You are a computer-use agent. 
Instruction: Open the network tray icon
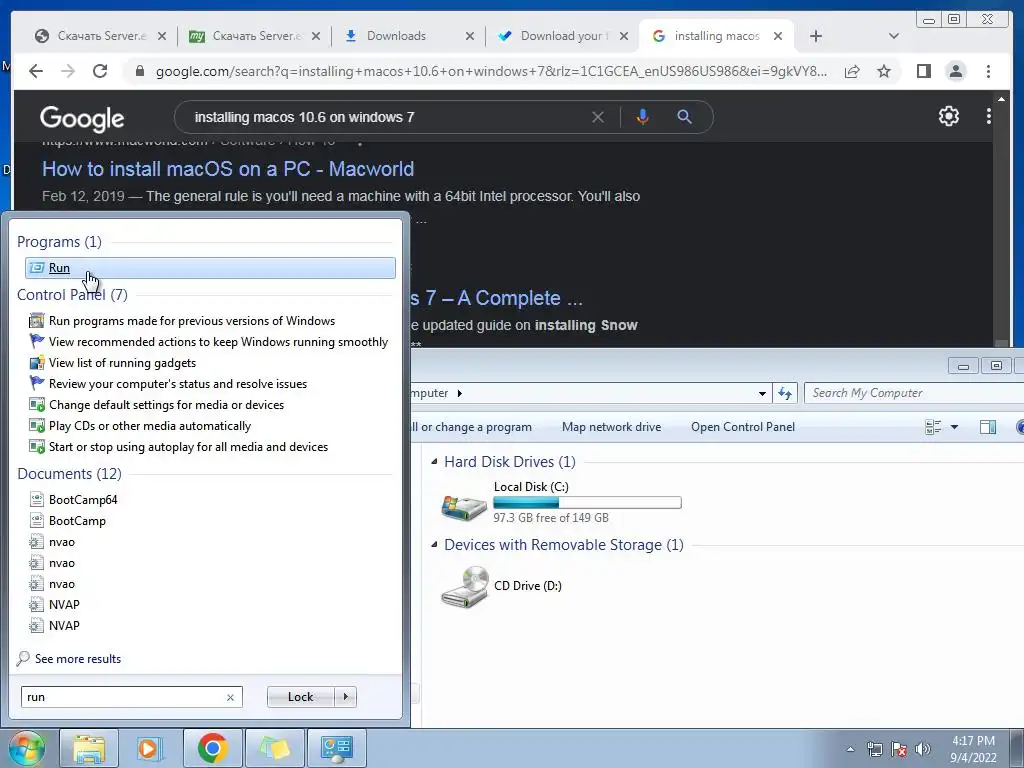pos(874,749)
